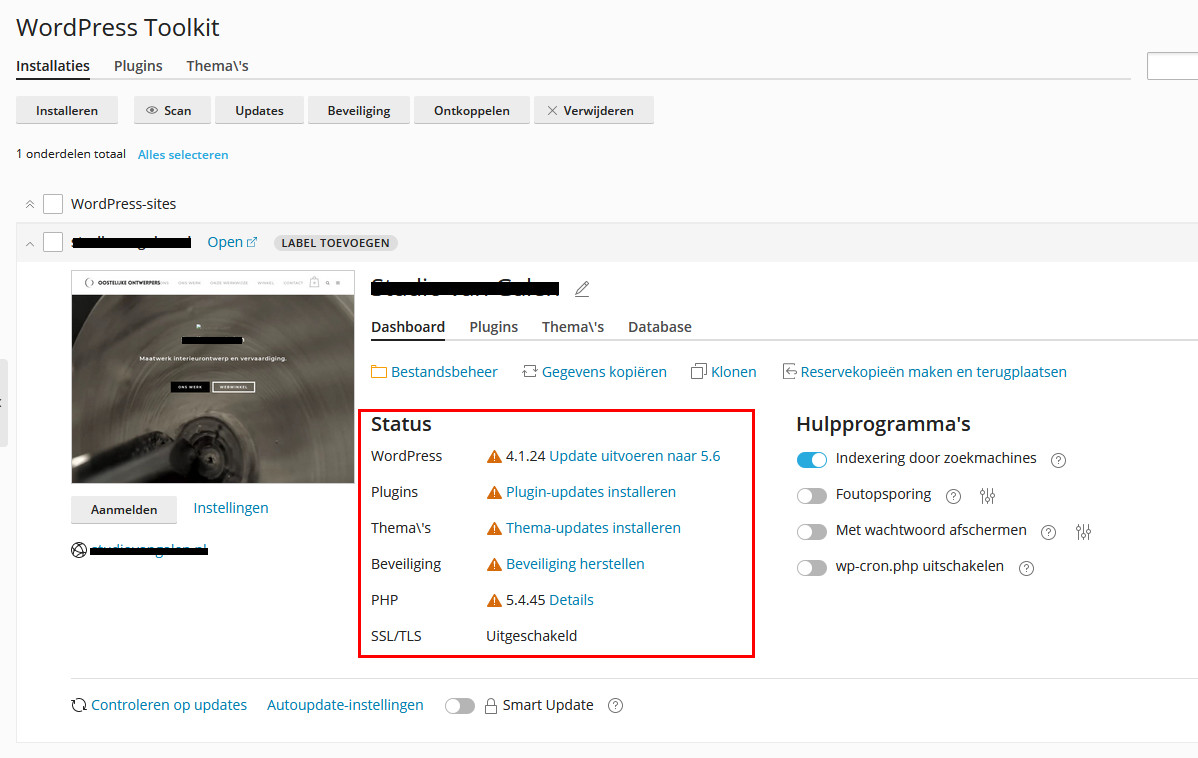Click the Alles selecteren link

pyautogui.click(x=183, y=154)
